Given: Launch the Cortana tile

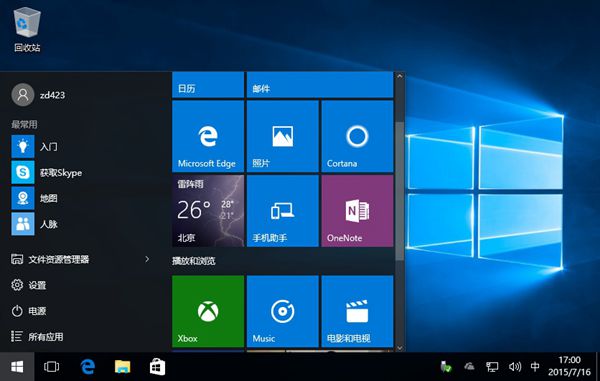Looking at the screenshot, I should tap(357, 136).
